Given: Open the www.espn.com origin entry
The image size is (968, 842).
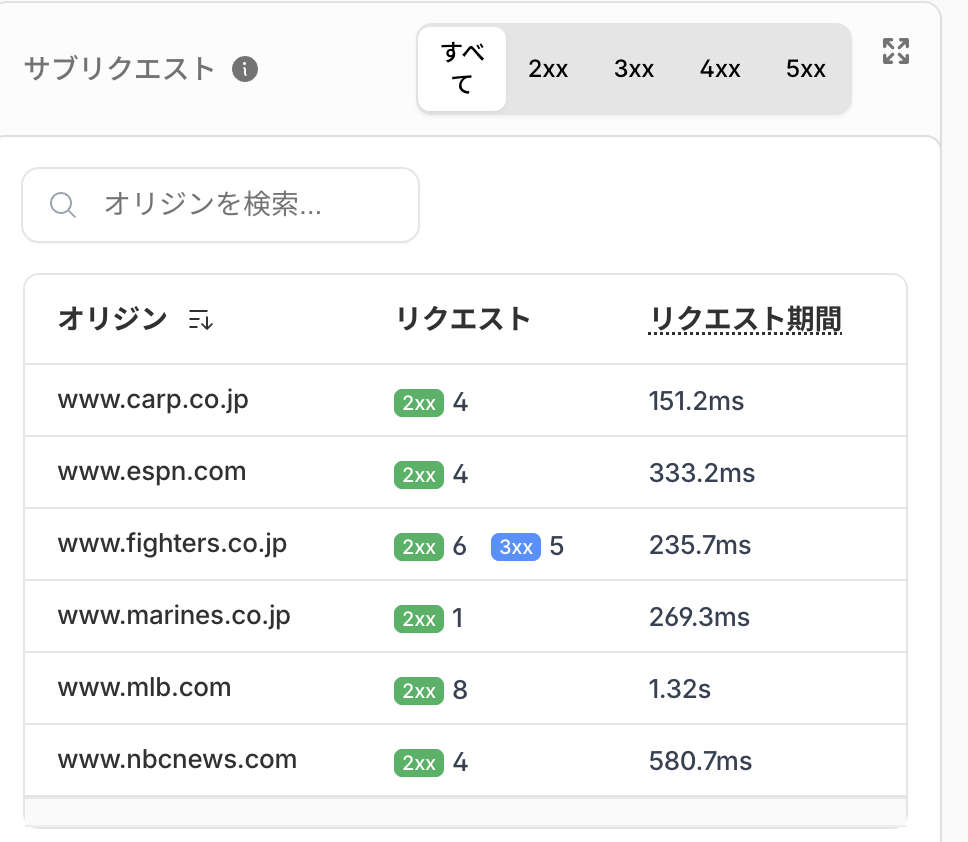Looking at the screenshot, I should (151, 474).
